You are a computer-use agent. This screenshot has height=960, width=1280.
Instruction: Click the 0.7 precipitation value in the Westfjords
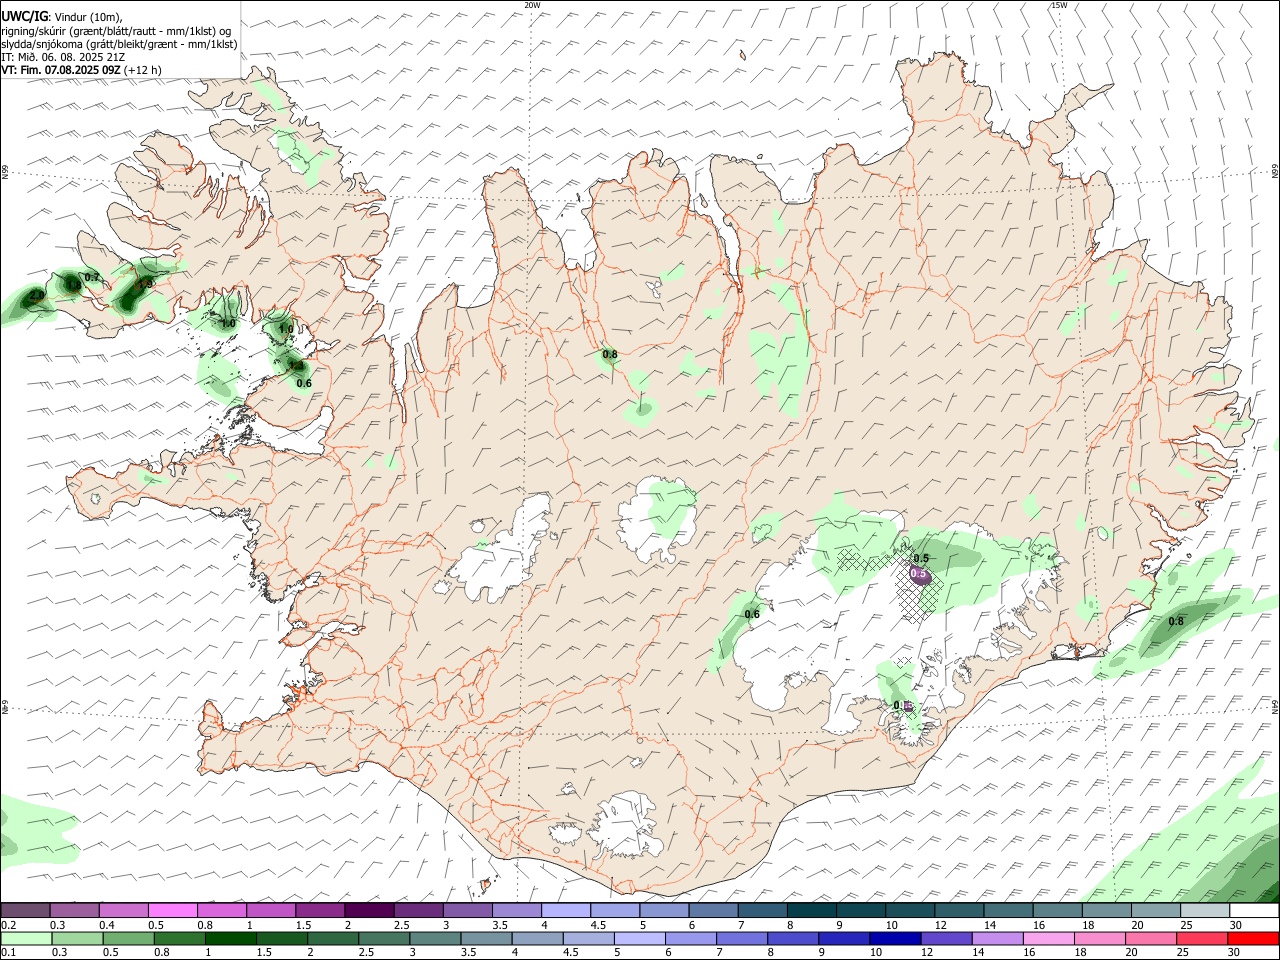(92, 277)
